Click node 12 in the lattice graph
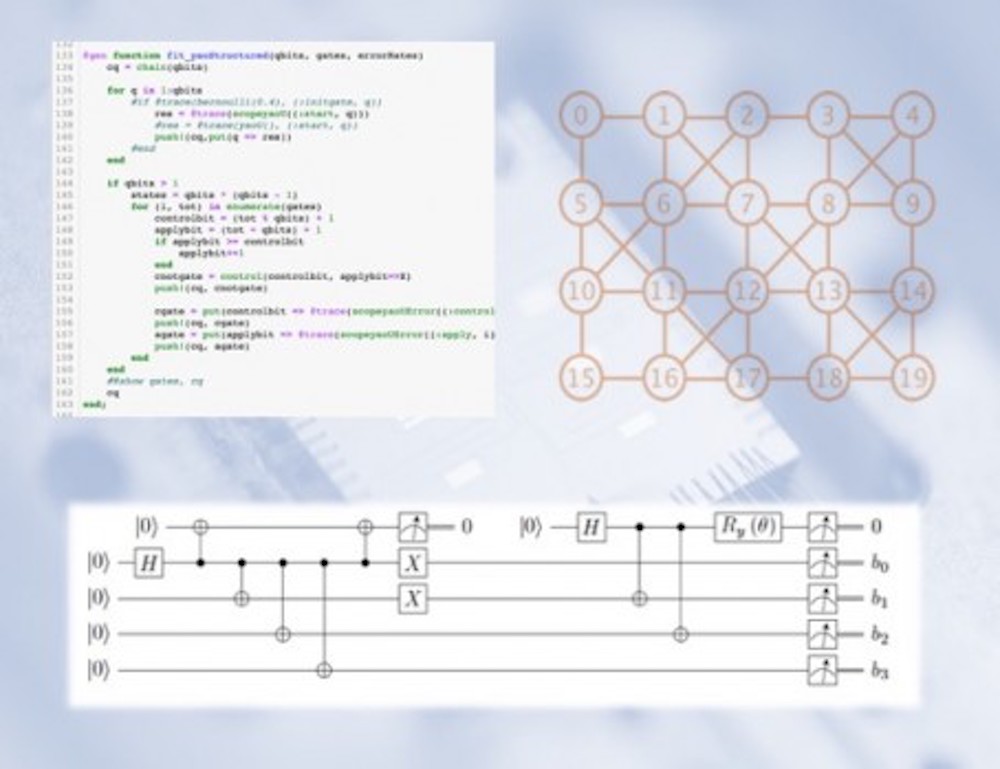 point(744,292)
